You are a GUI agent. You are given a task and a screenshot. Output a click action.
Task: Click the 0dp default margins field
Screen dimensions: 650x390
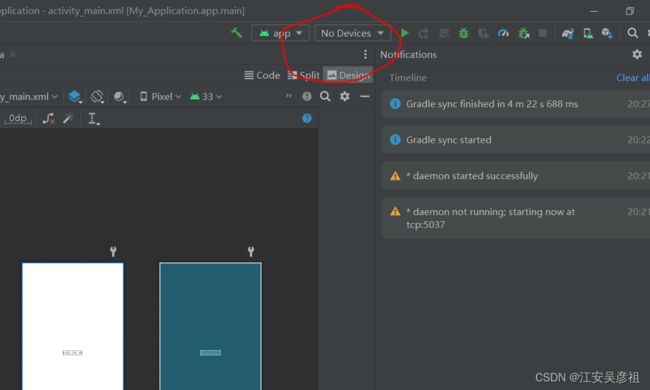pyautogui.click(x=18, y=119)
